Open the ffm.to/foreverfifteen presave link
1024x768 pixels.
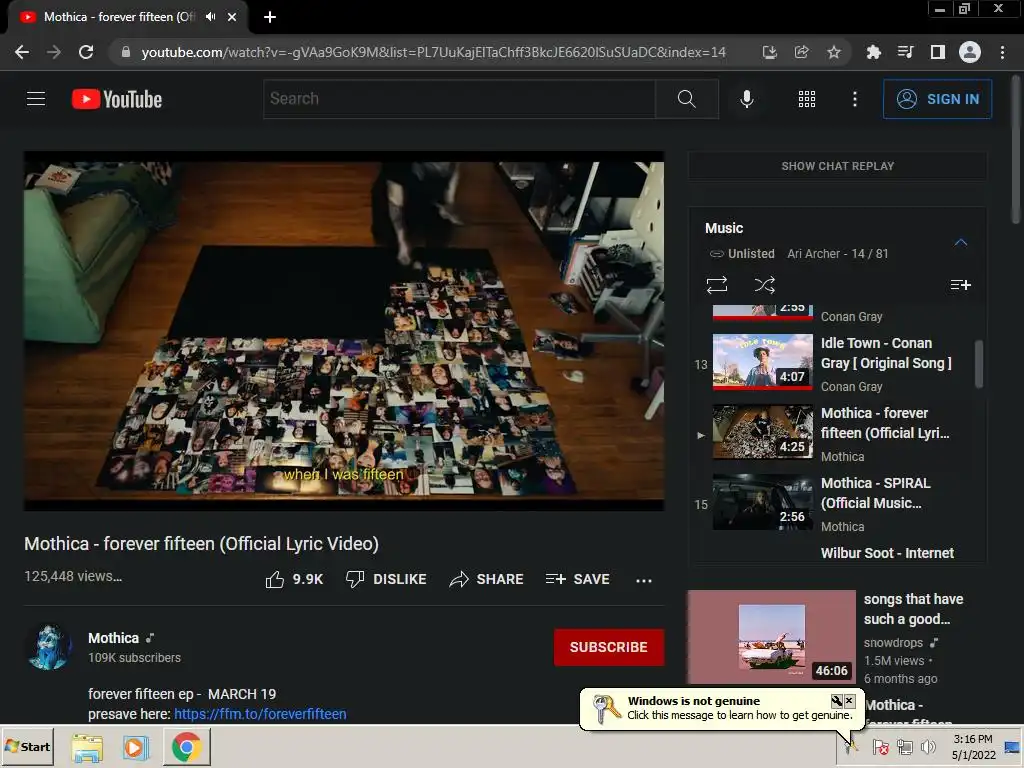[260, 714]
